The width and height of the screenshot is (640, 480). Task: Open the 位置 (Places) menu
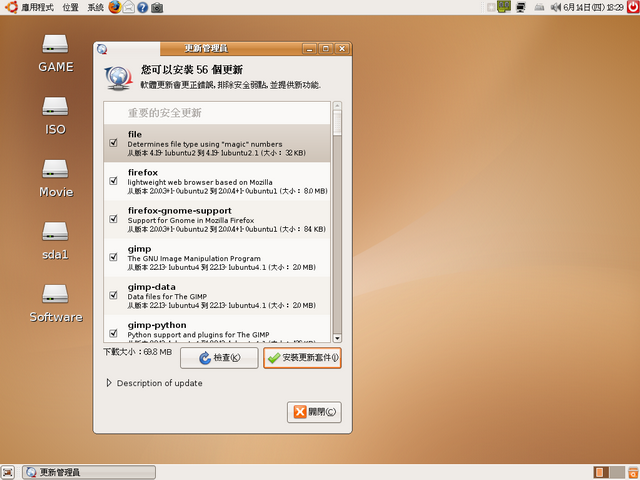(70, 7)
